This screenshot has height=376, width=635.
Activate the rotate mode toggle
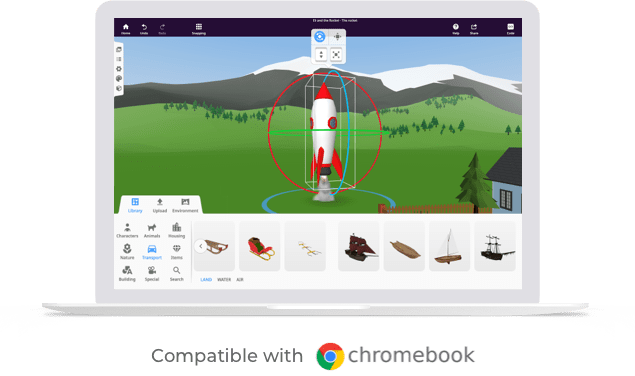[x=320, y=37]
